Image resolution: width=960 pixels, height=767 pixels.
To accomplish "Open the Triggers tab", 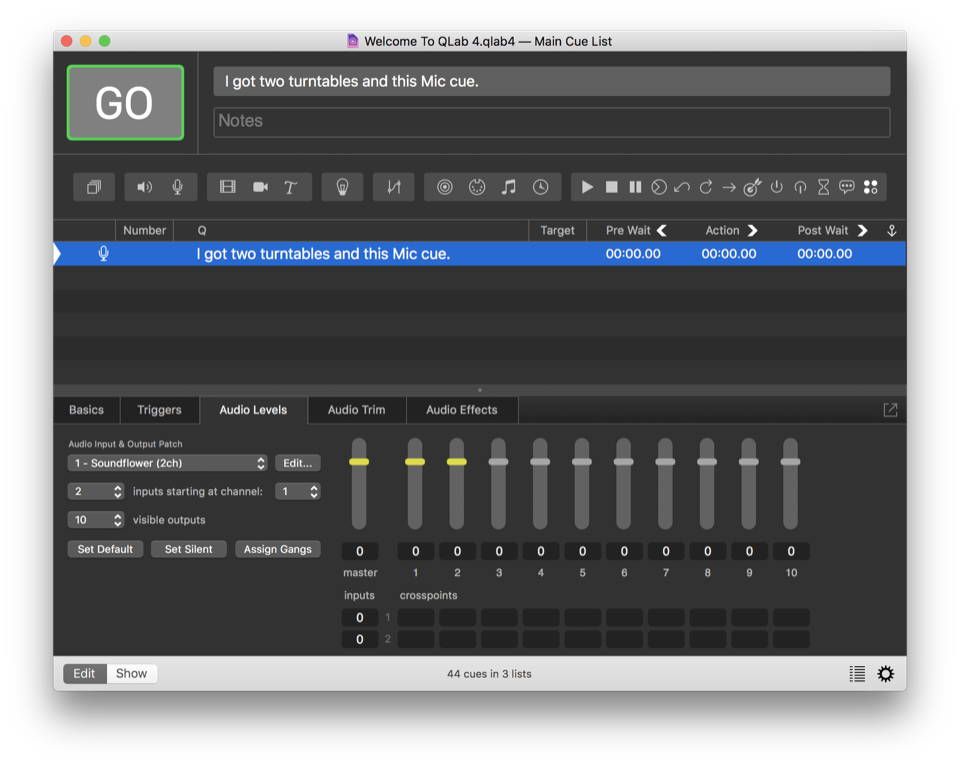I will point(159,410).
